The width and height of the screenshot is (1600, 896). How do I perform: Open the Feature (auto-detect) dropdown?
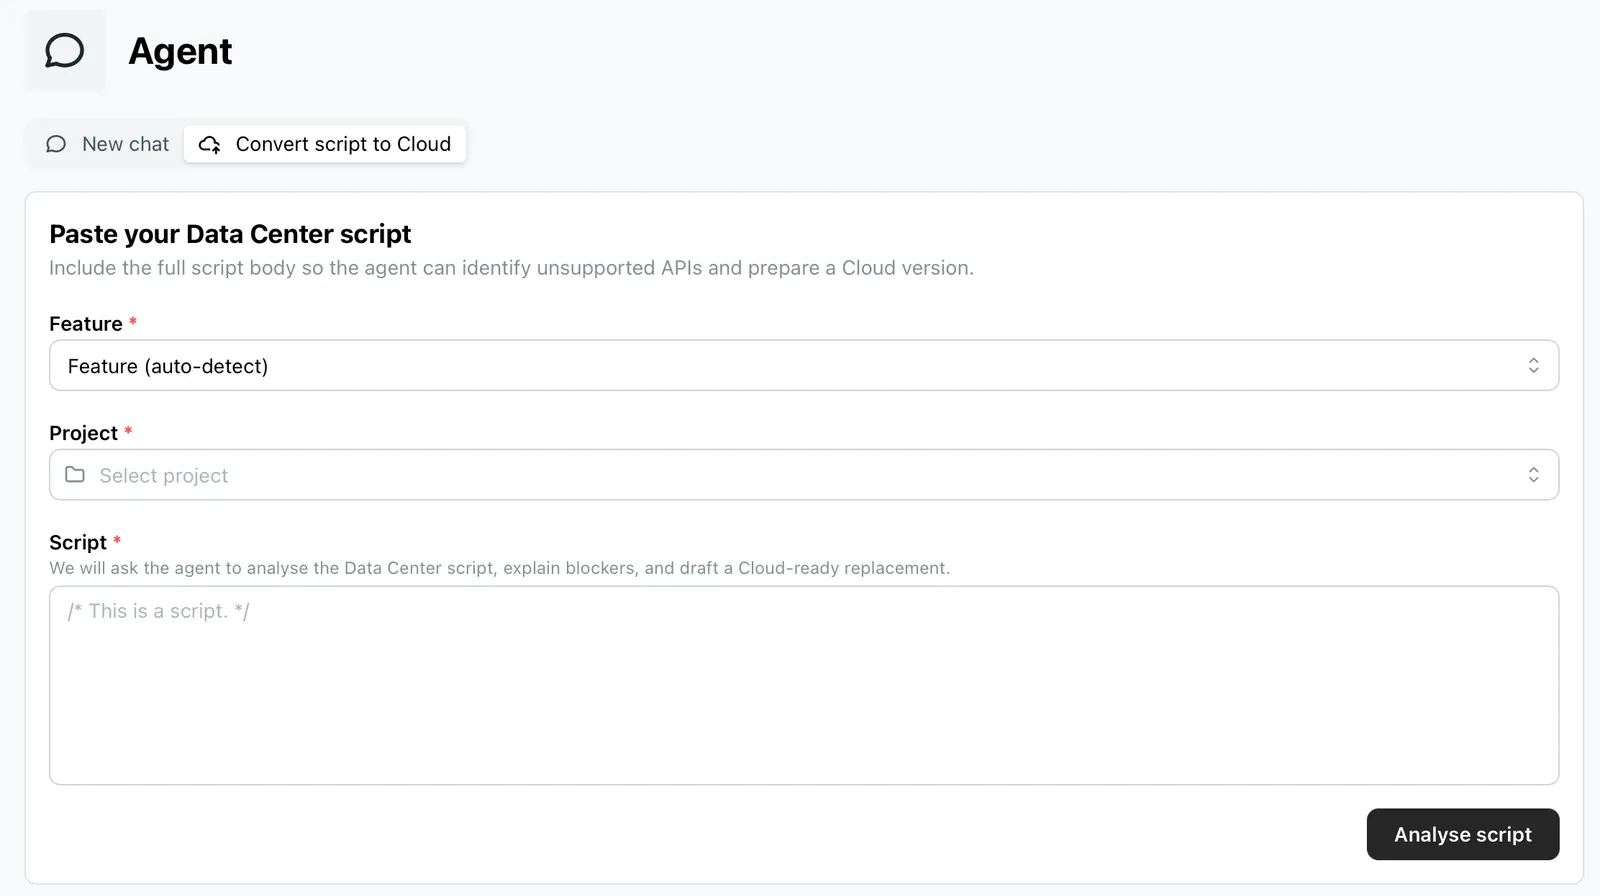click(x=804, y=366)
